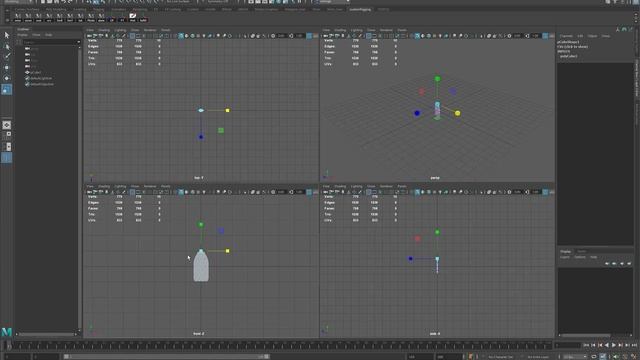This screenshot has width=640, height=360.
Task: Play animation backwards
Action: 607,345
